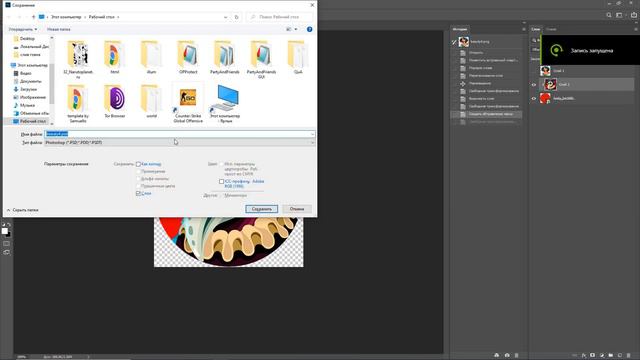The height and width of the screenshot is (360, 640).
Task: Refresh the folder view in save dialog
Action: click(236, 17)
